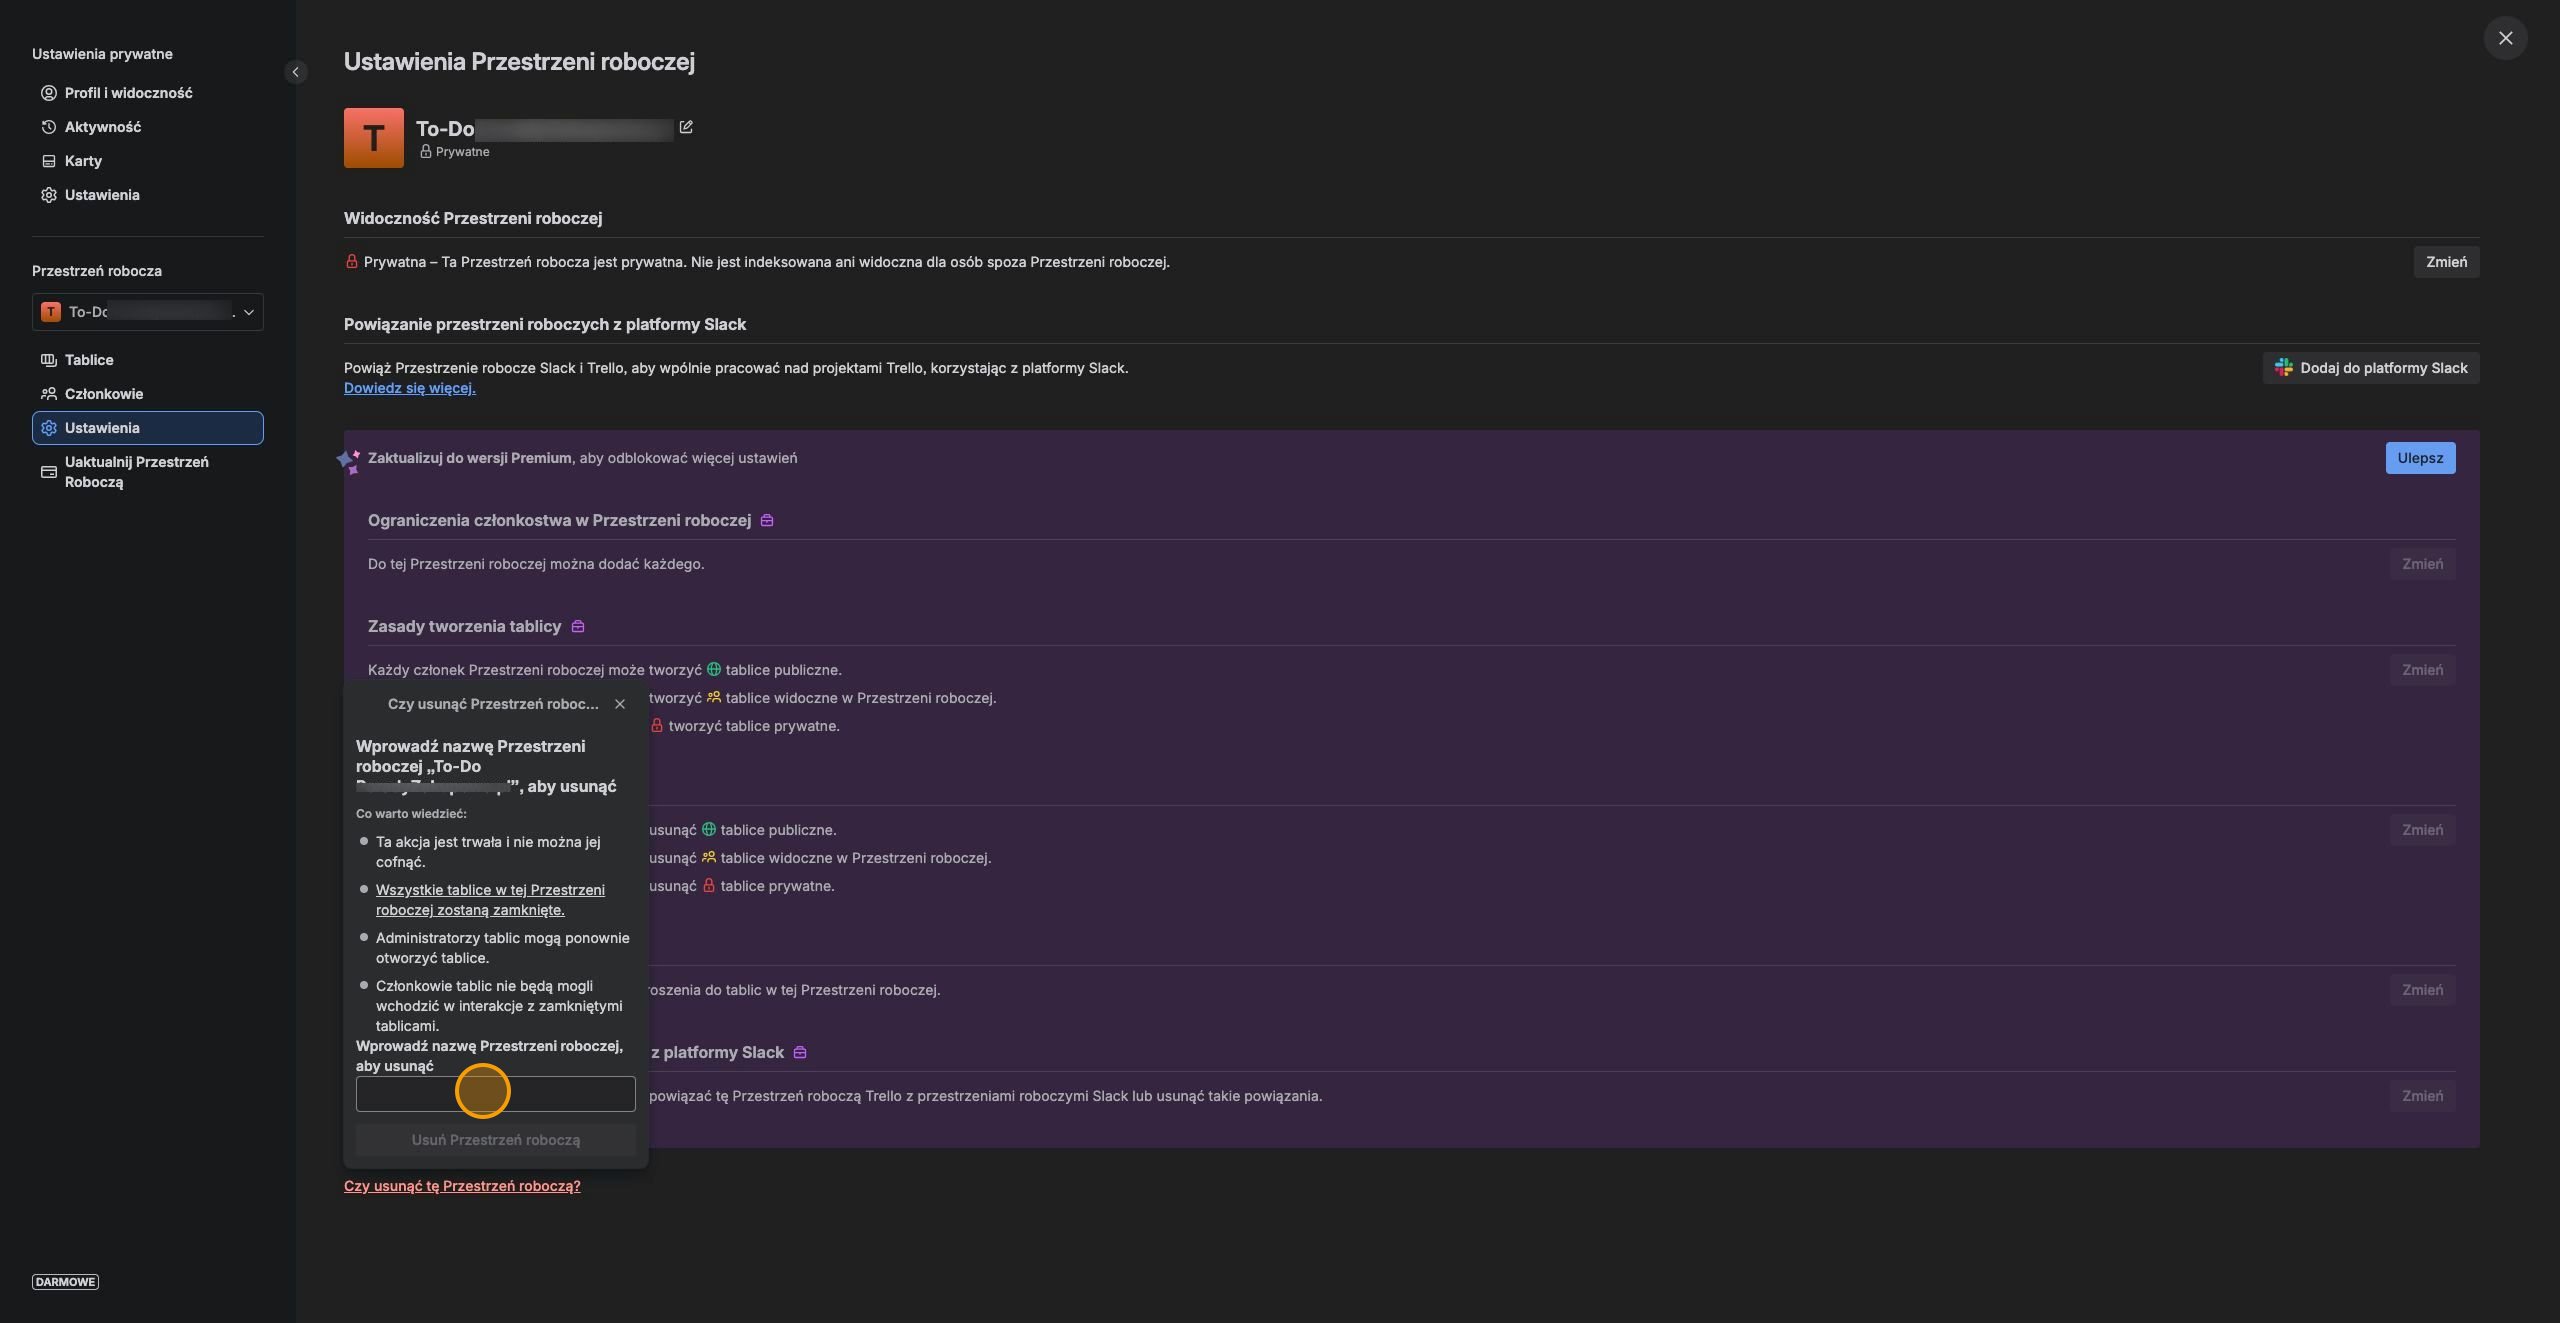The width and height of the screenshot is (2560, 1323).
Task: Close the delete workspace confirmation popup
Action: [620, 704]
